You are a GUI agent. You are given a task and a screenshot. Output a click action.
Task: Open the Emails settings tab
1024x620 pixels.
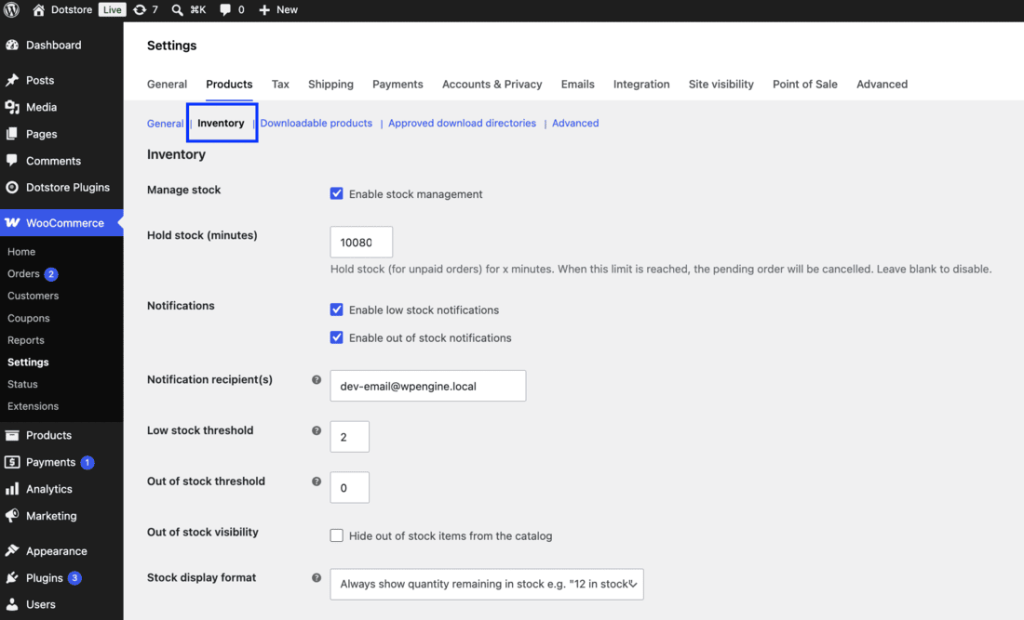tap(577, 84)
